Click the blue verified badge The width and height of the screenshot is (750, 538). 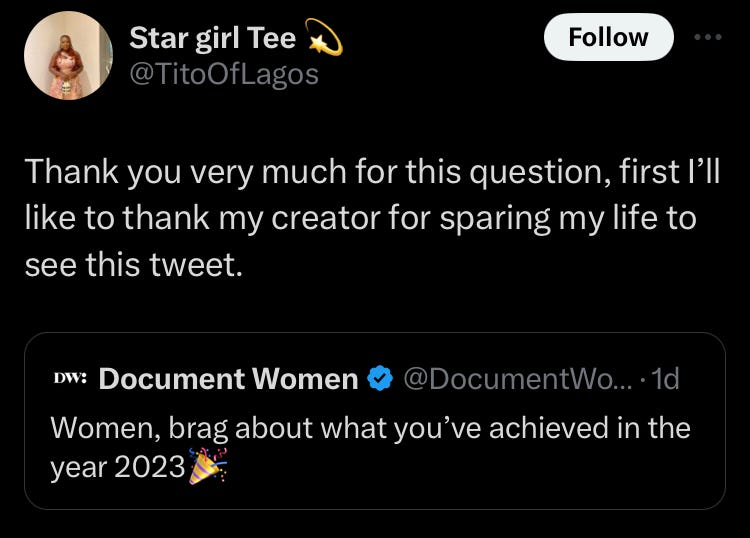380,378
